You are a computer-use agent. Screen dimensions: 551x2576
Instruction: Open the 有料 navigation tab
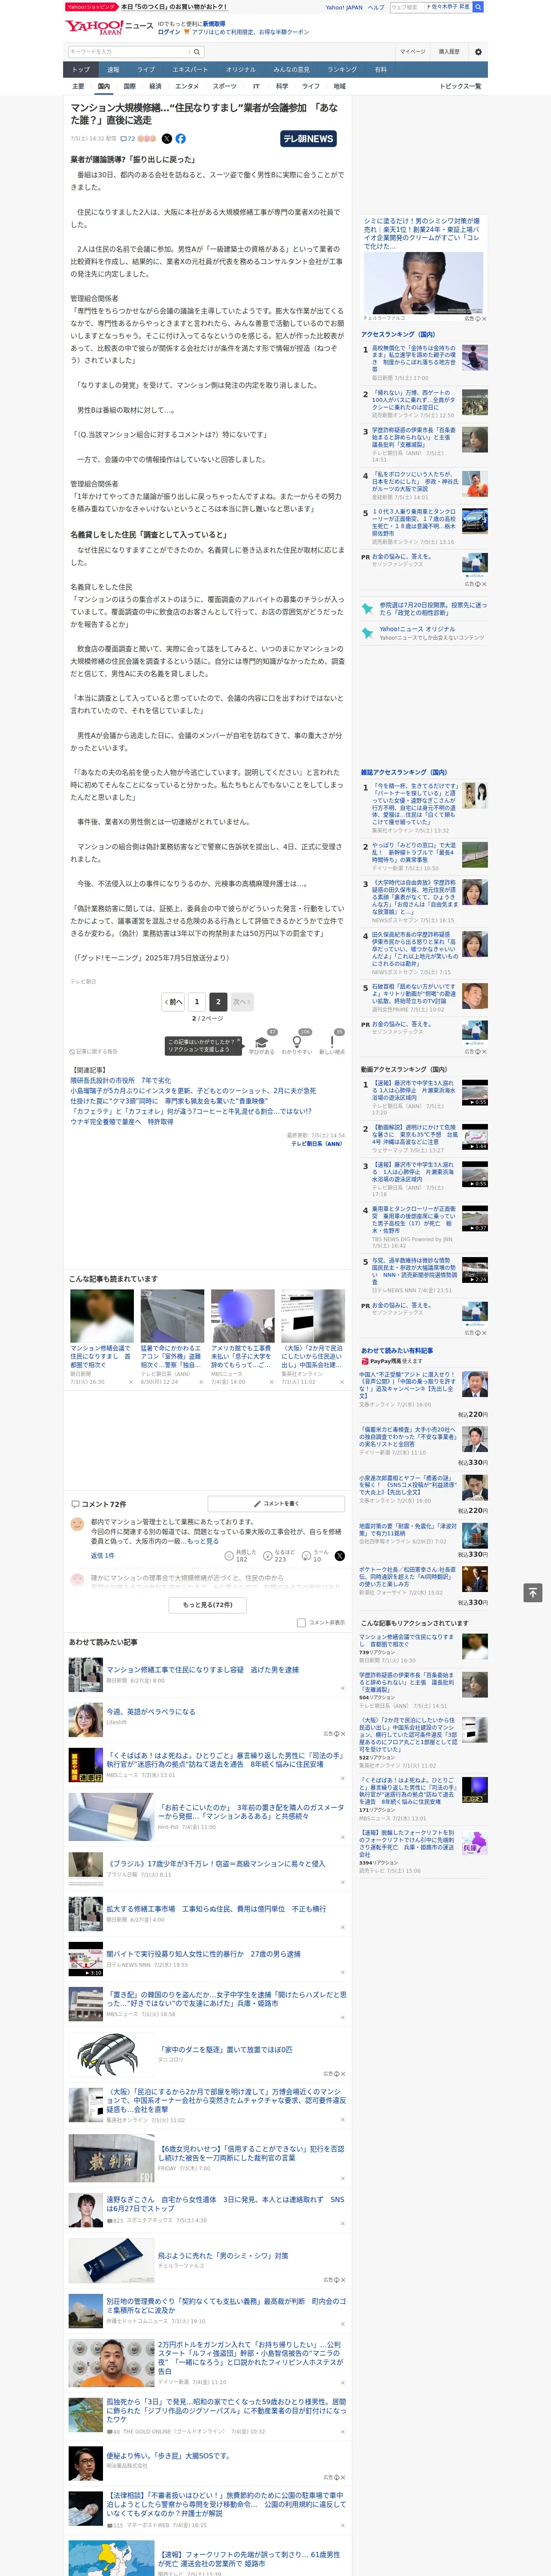[380, 70]
